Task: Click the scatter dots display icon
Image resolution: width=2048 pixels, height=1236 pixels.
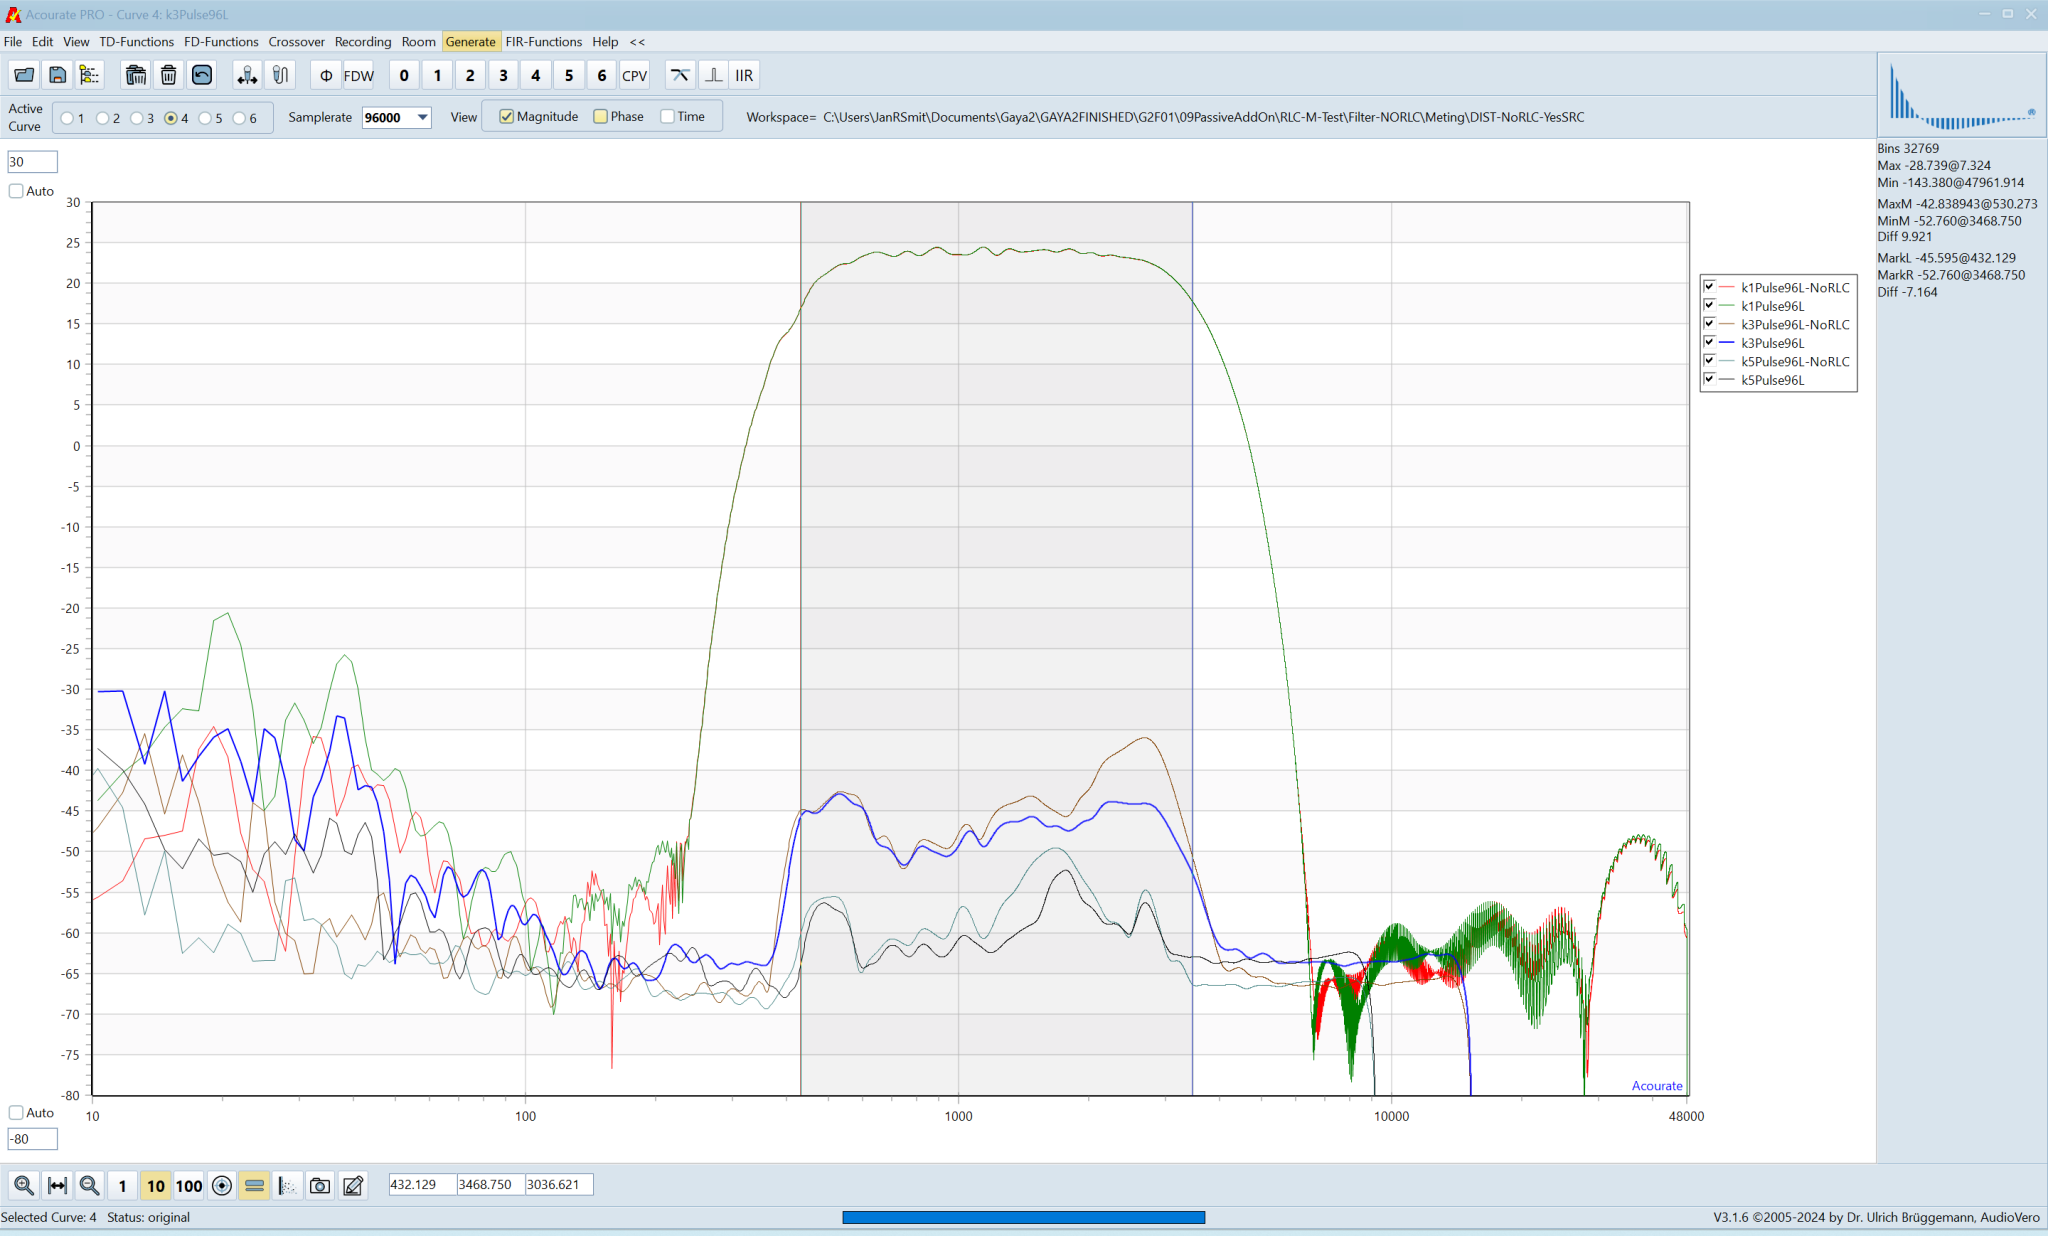Action: 287,1185
